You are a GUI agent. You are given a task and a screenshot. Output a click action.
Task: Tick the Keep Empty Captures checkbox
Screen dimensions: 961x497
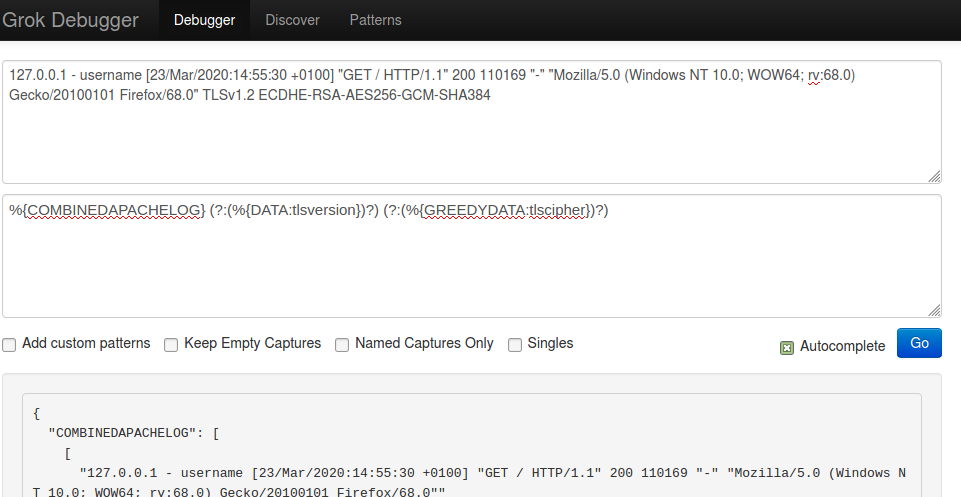tap(171, 344)
